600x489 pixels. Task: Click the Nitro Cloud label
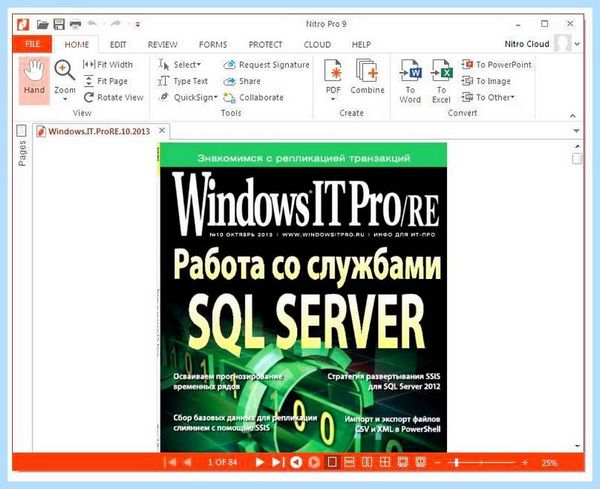click(527, 44)
